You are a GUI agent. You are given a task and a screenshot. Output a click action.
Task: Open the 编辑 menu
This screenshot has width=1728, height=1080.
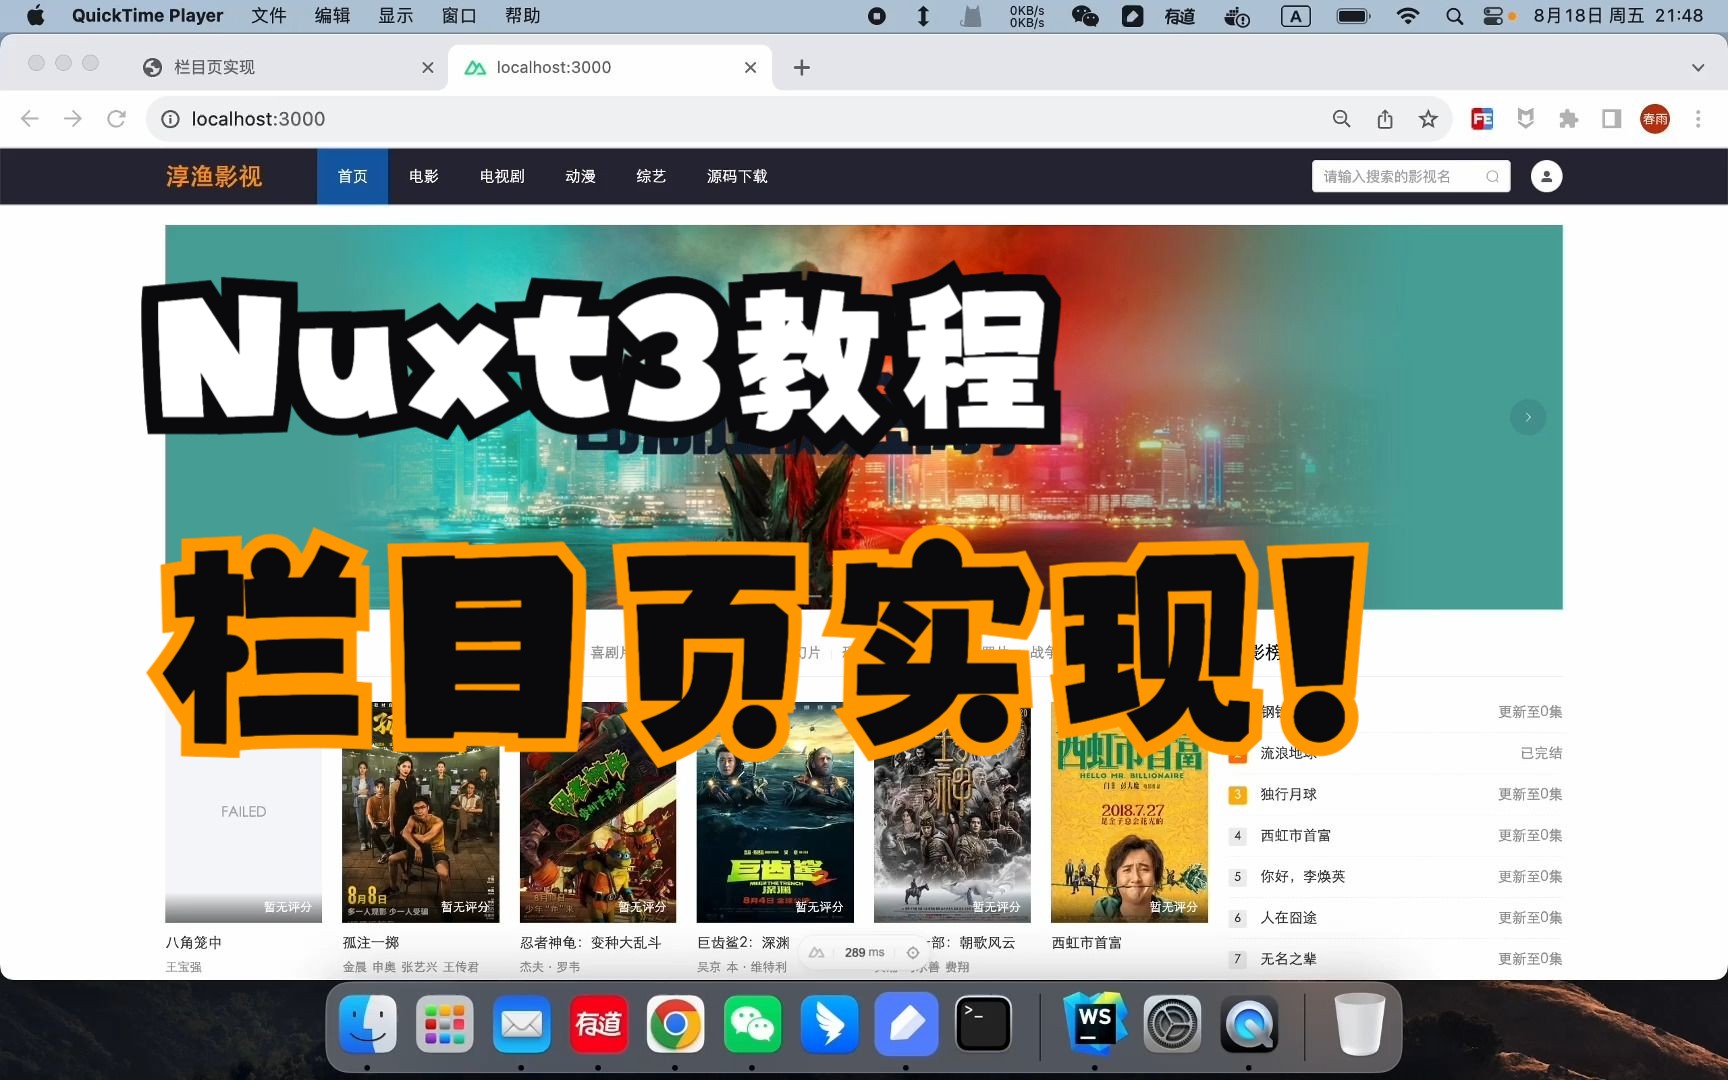(332, 16)
